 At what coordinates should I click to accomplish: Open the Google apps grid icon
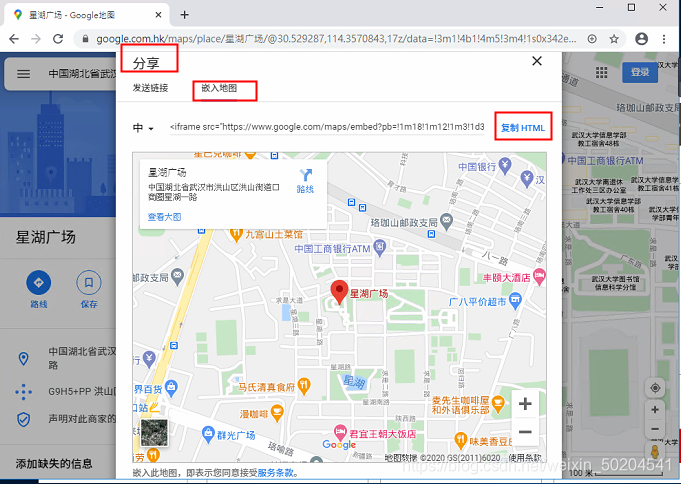(x=602, y=73)
